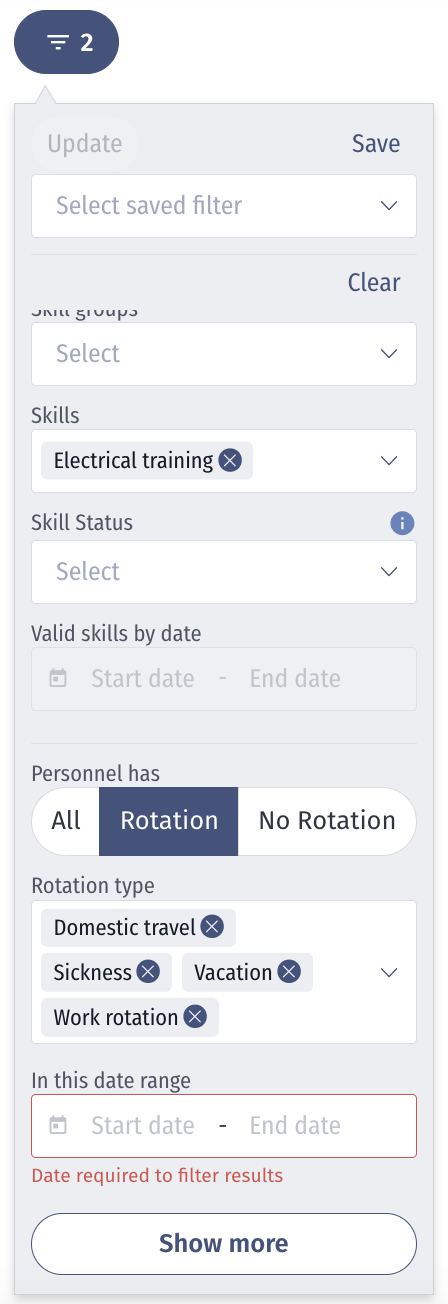
Task: Click the Save filter link
Action: click(376, 144)
